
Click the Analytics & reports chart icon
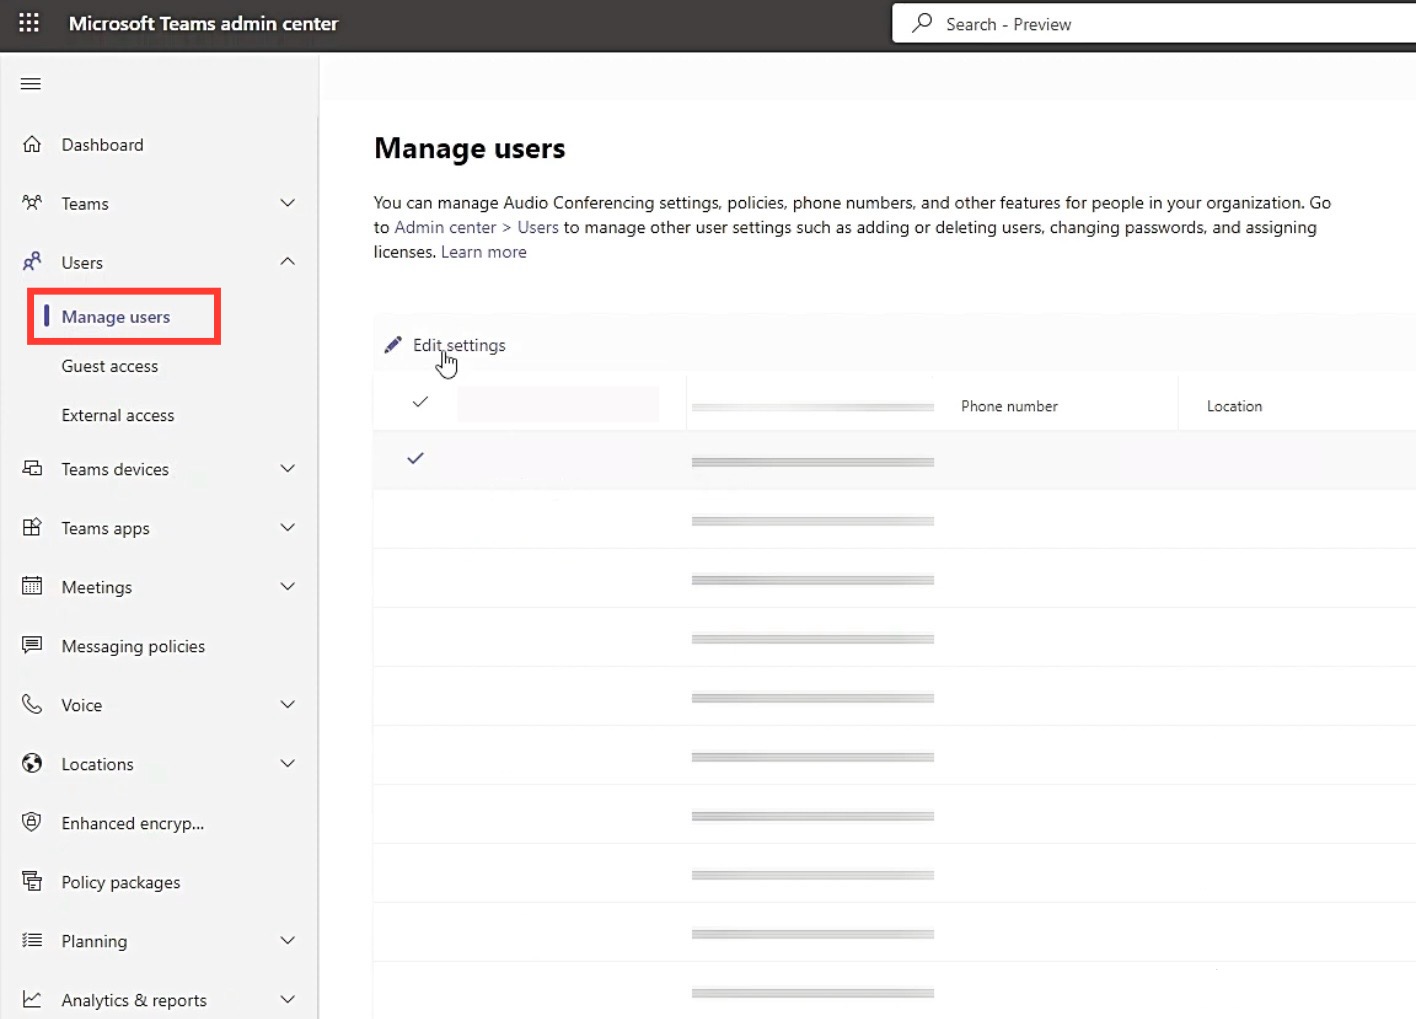pyautogui.click(x=32, y=999)
